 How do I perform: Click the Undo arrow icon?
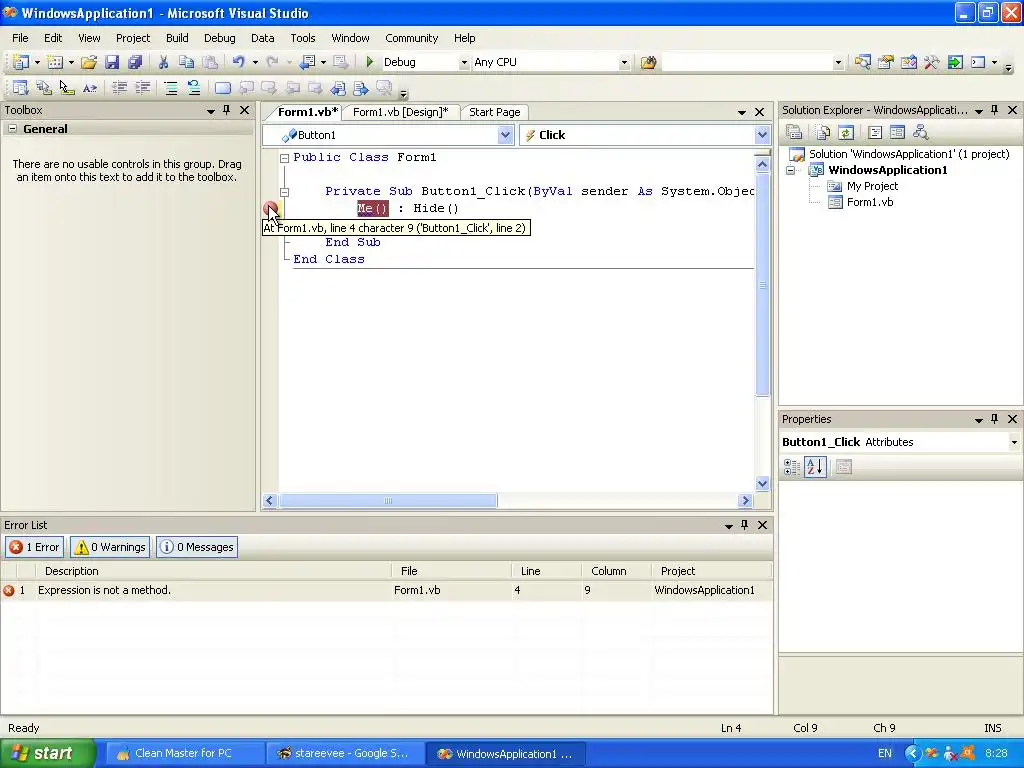click(238, 62)
